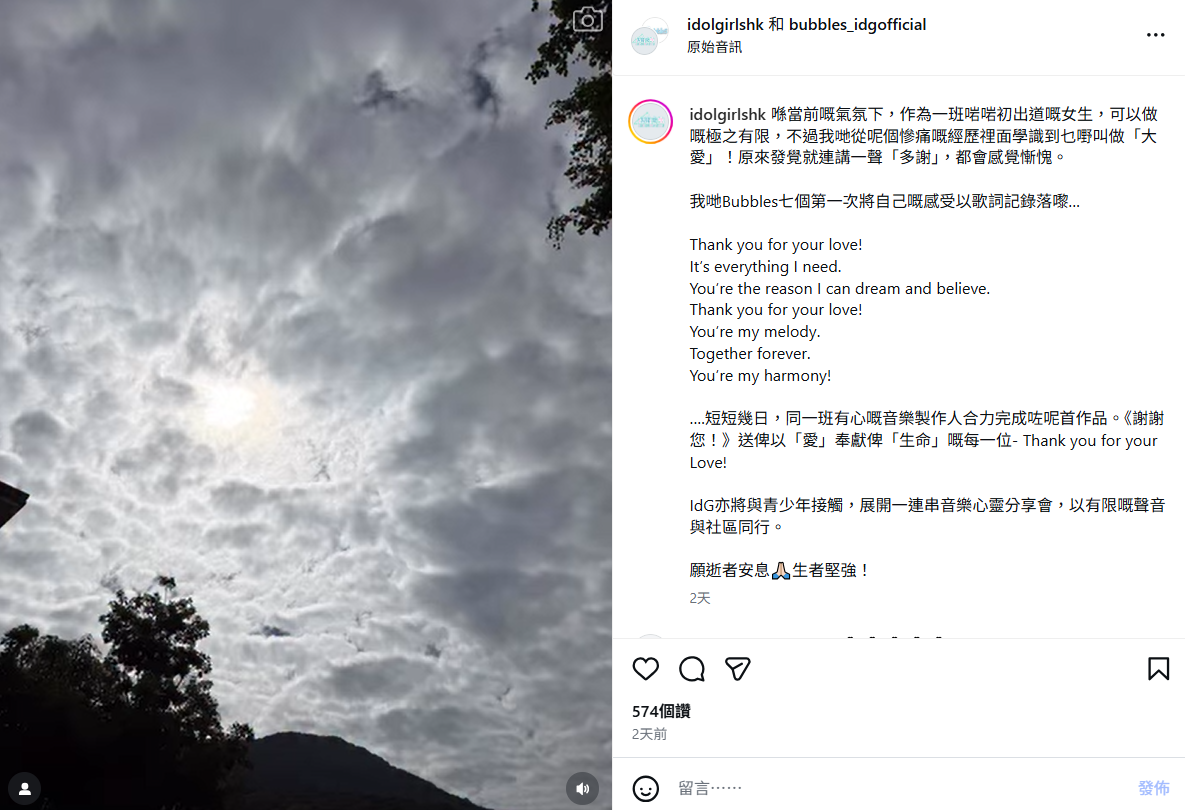Screen dimensions: 1185x810
Task: Click the 2天前 post timestamp
Action: tap(649, 734)
